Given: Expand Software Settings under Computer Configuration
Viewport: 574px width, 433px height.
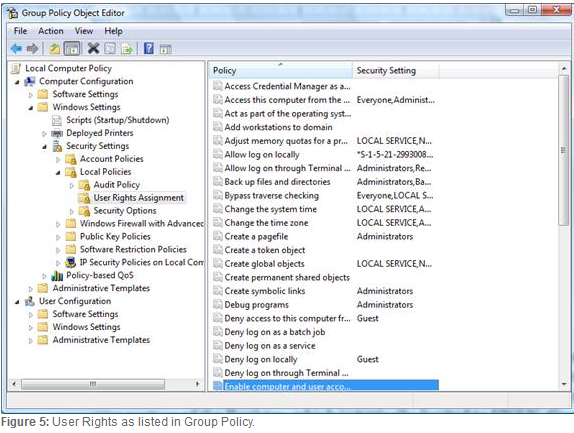Looking at the screenshot, I should point(31,95).
